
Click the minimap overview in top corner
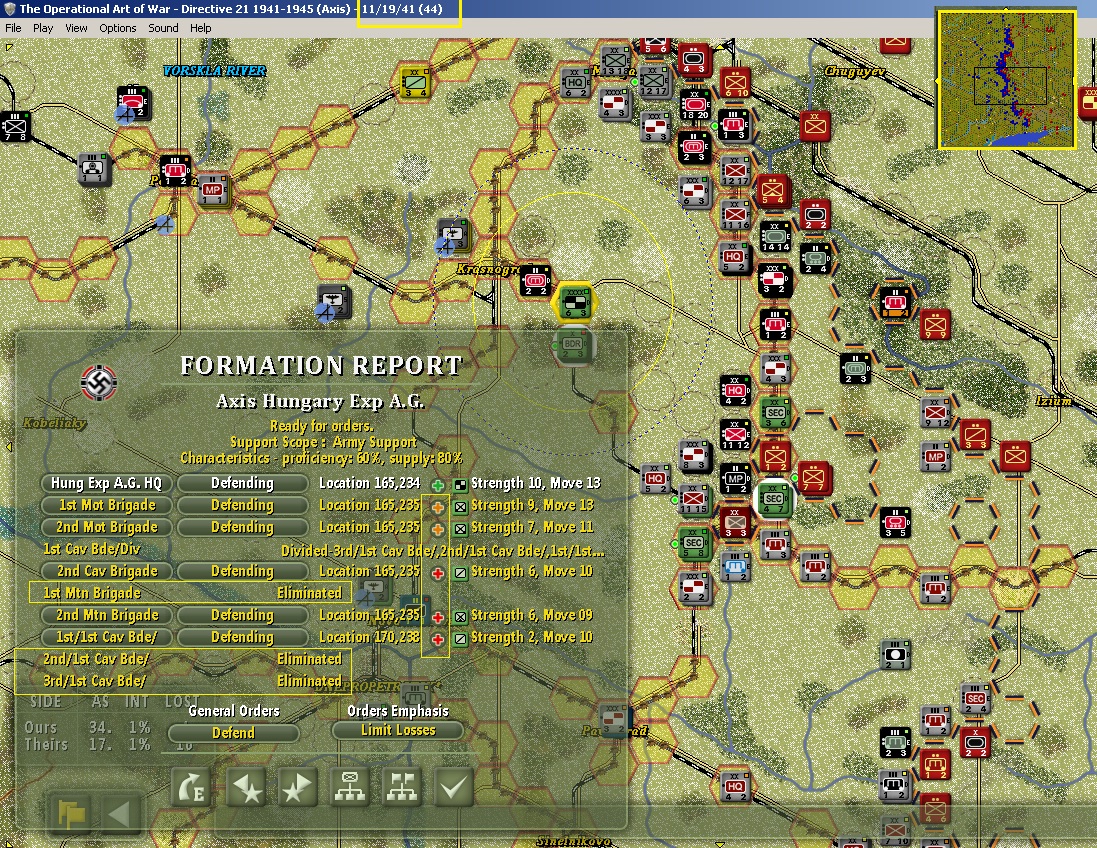click(x=1006, y=79)
